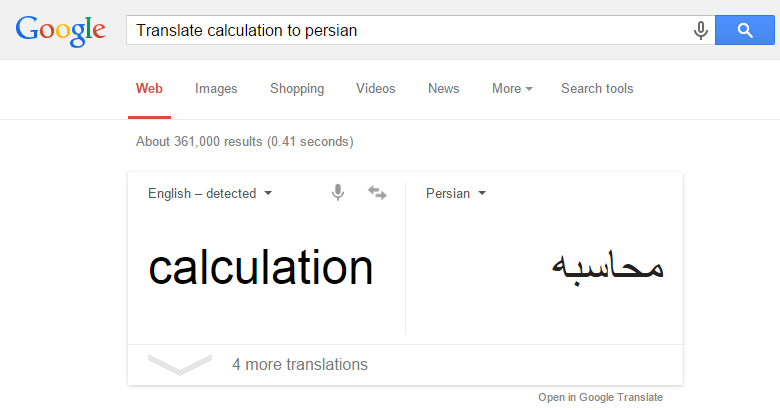This screenshot has height=410, width=780.
Task: Switch to the Shopping tab
Action: coord(297,89)
